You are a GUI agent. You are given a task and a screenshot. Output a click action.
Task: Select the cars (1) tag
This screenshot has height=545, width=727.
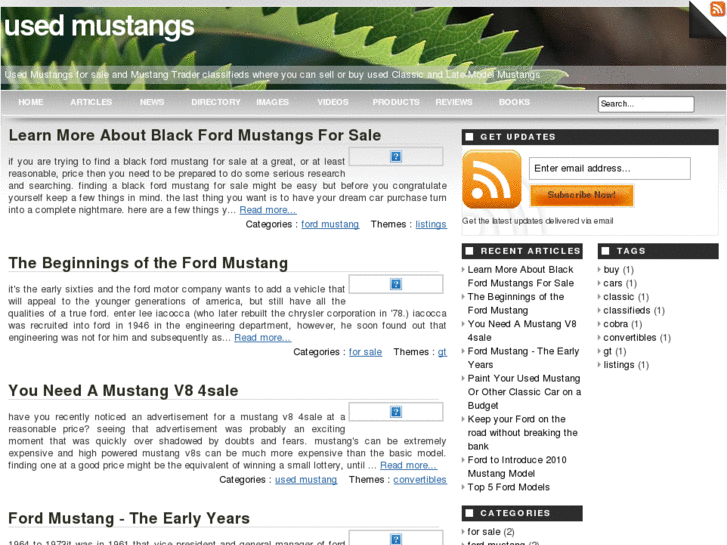point(620,283)
